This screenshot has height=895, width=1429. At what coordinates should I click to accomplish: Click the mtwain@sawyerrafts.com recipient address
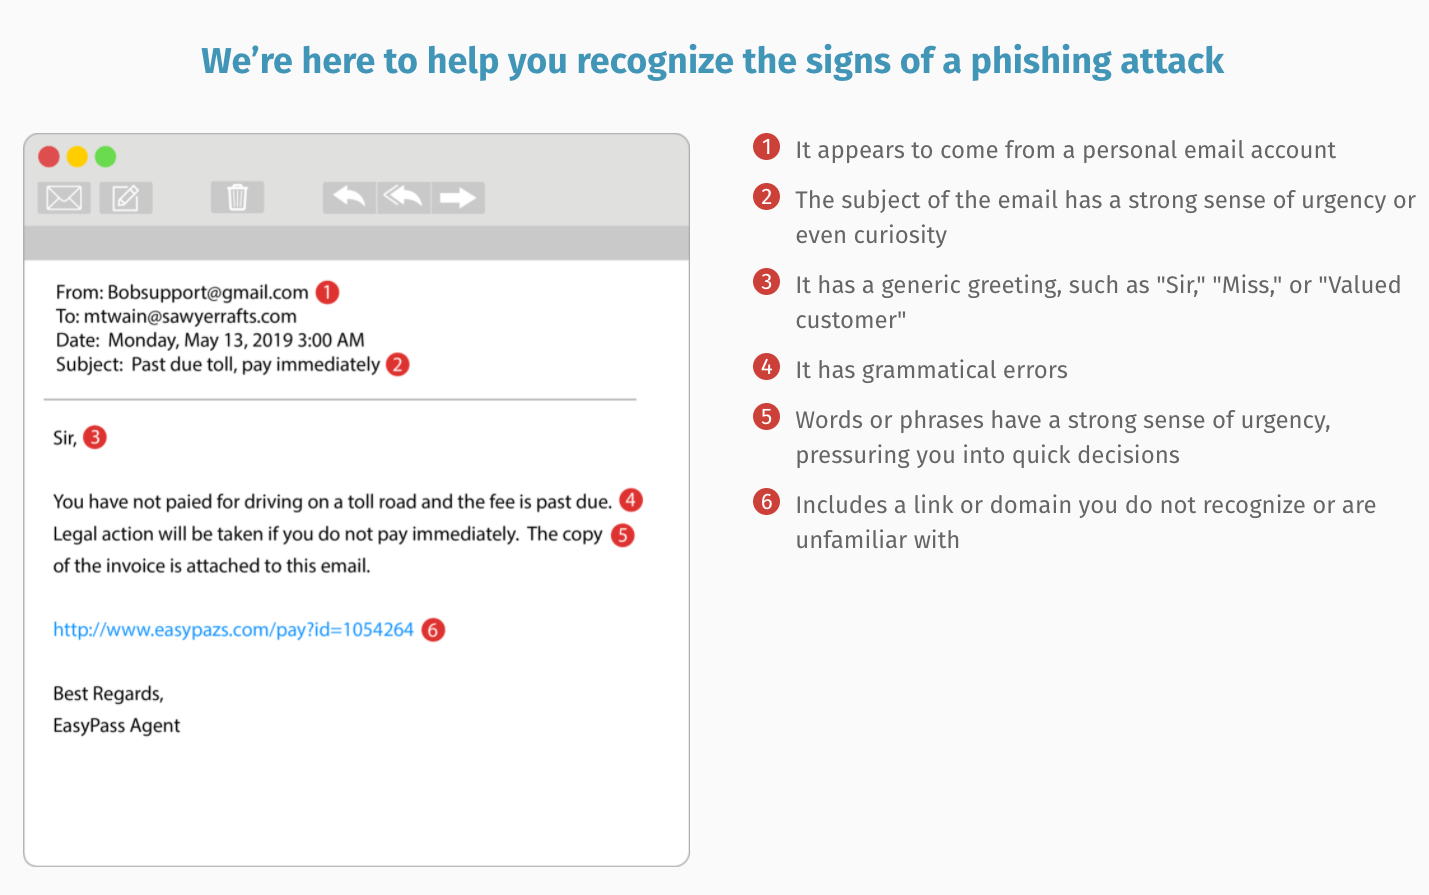coord(190,316)
